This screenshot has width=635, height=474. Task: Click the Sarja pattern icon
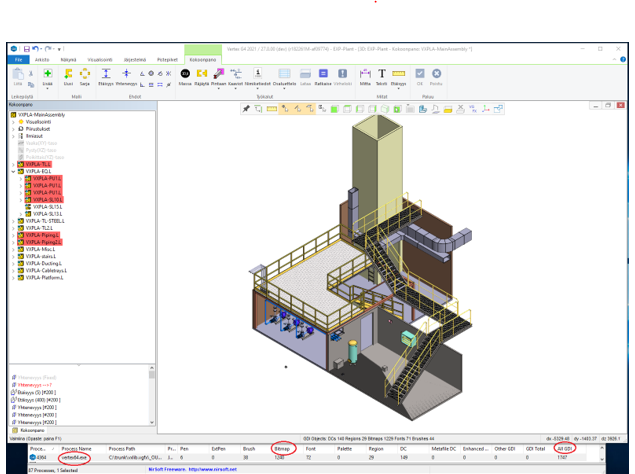[x=85, y=75]
